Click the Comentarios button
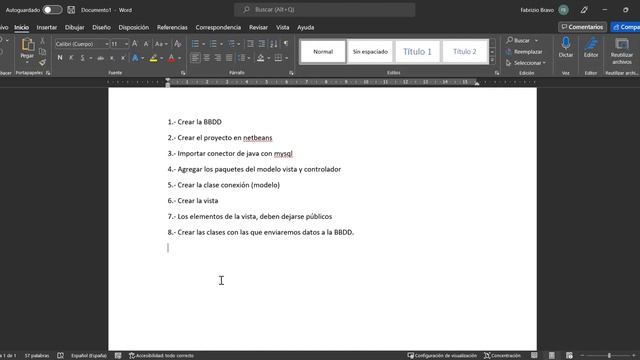The width and height of the screenshot is (640, 360). (582, 27)
